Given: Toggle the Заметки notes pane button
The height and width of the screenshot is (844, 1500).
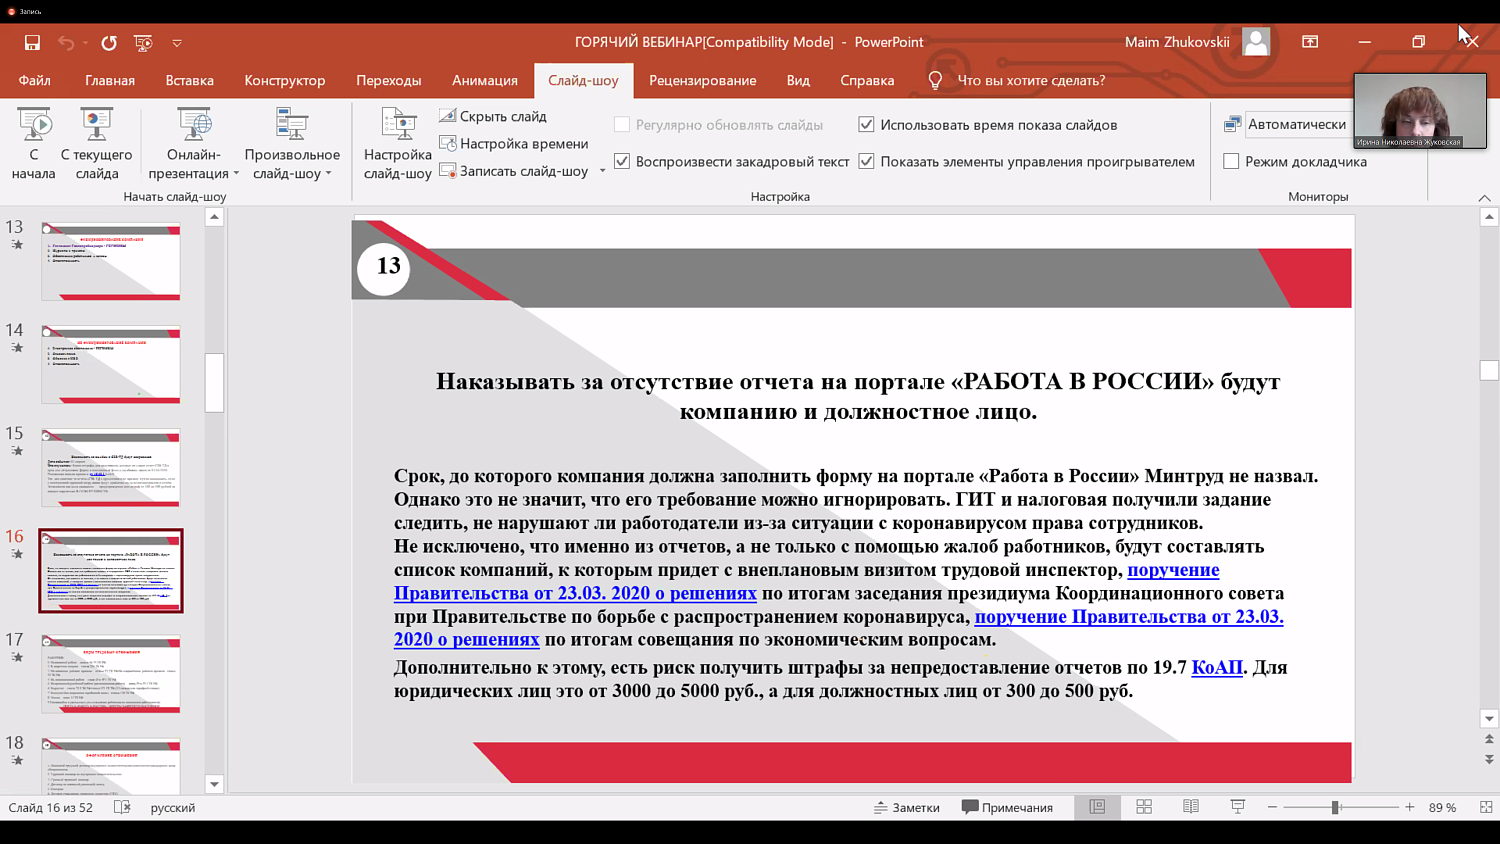Looking at the screenshot, I should pos(907,807).
